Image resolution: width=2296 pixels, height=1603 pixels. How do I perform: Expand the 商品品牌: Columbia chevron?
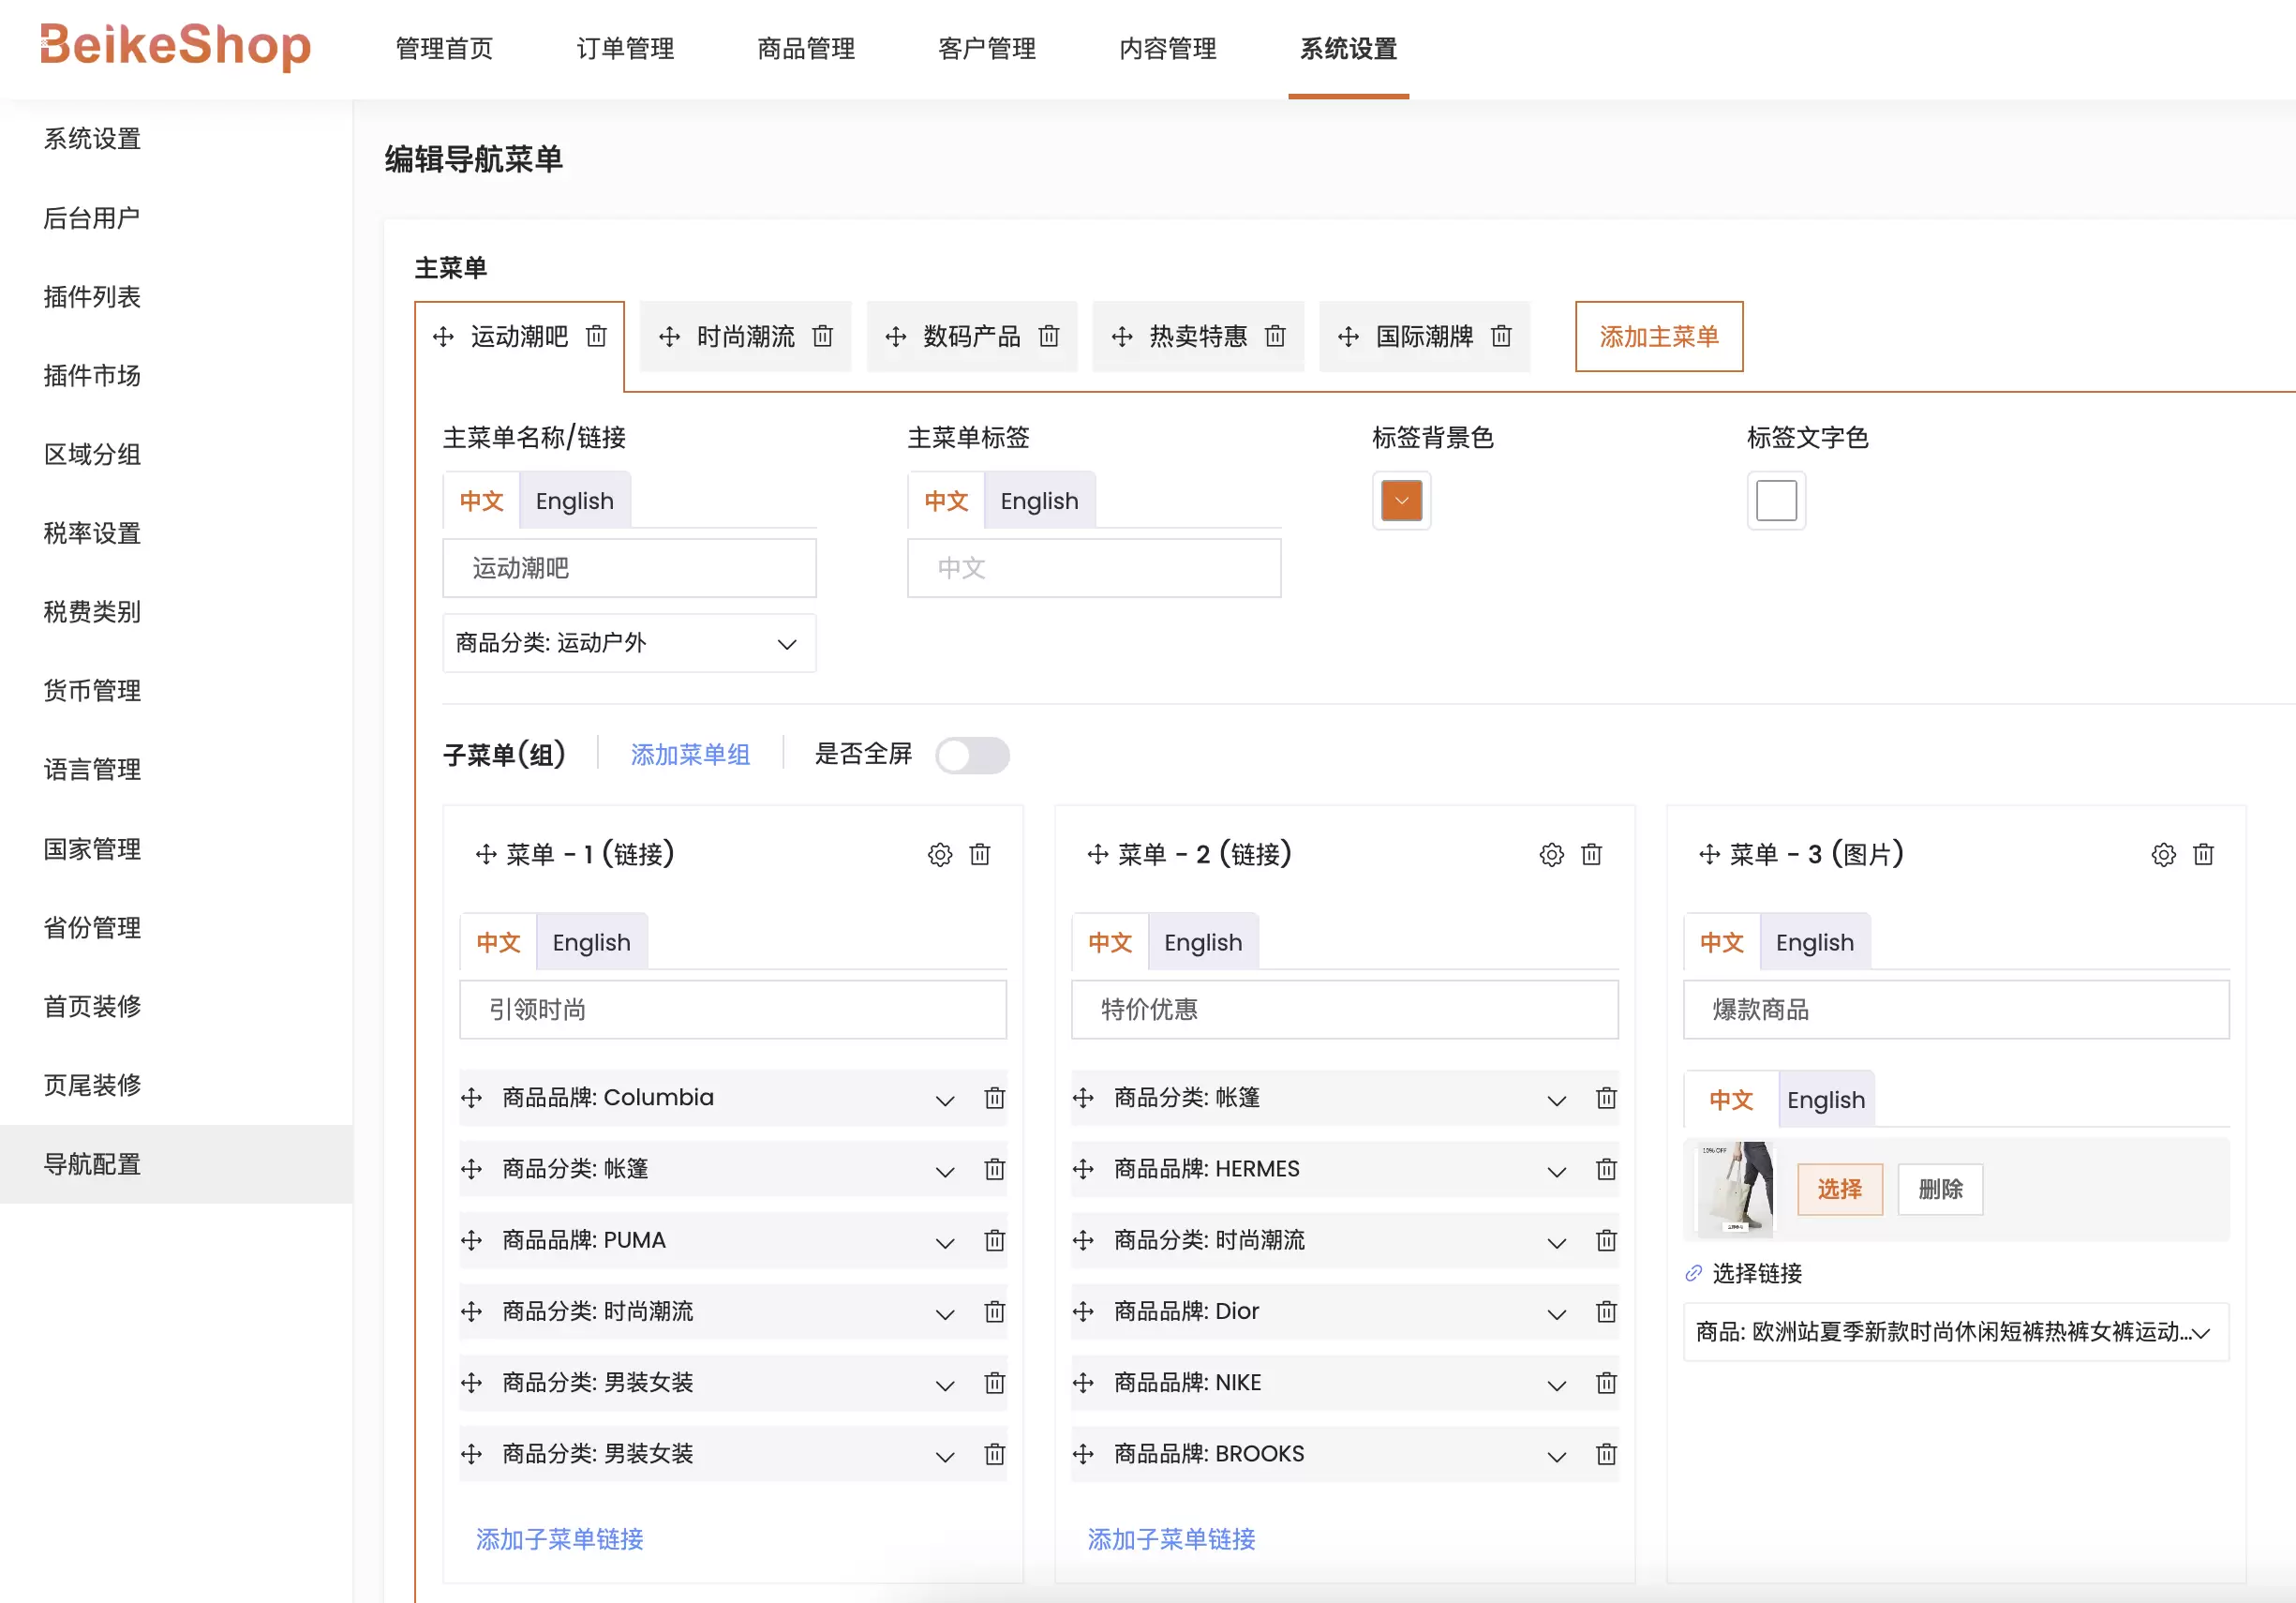click(944, 1101)
